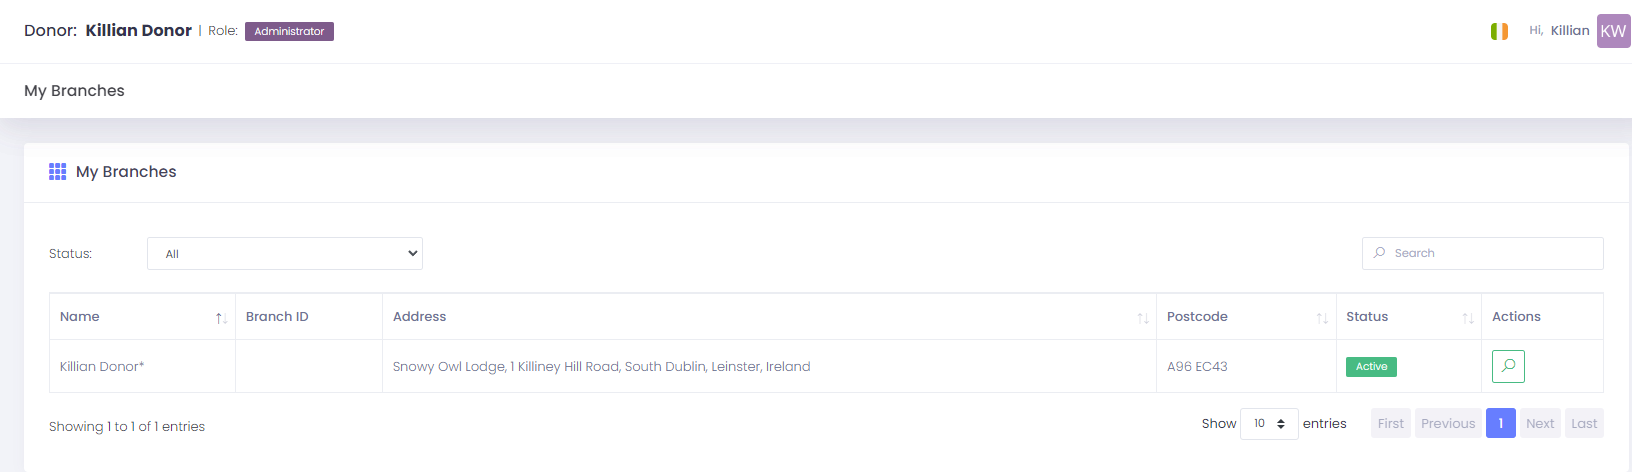Click the My Branches breadcrumb title
Viewport: 1632px width, 472px height.
tap(74, 91)
